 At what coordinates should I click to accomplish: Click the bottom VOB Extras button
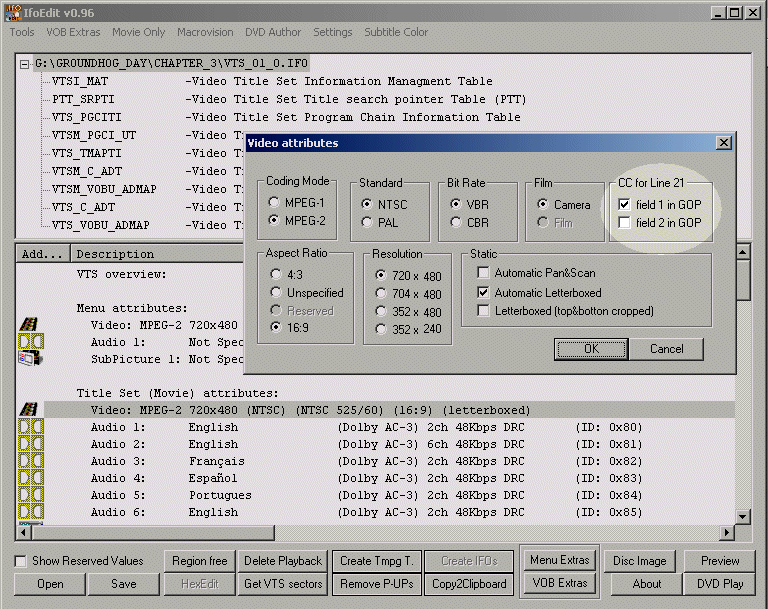559,583
